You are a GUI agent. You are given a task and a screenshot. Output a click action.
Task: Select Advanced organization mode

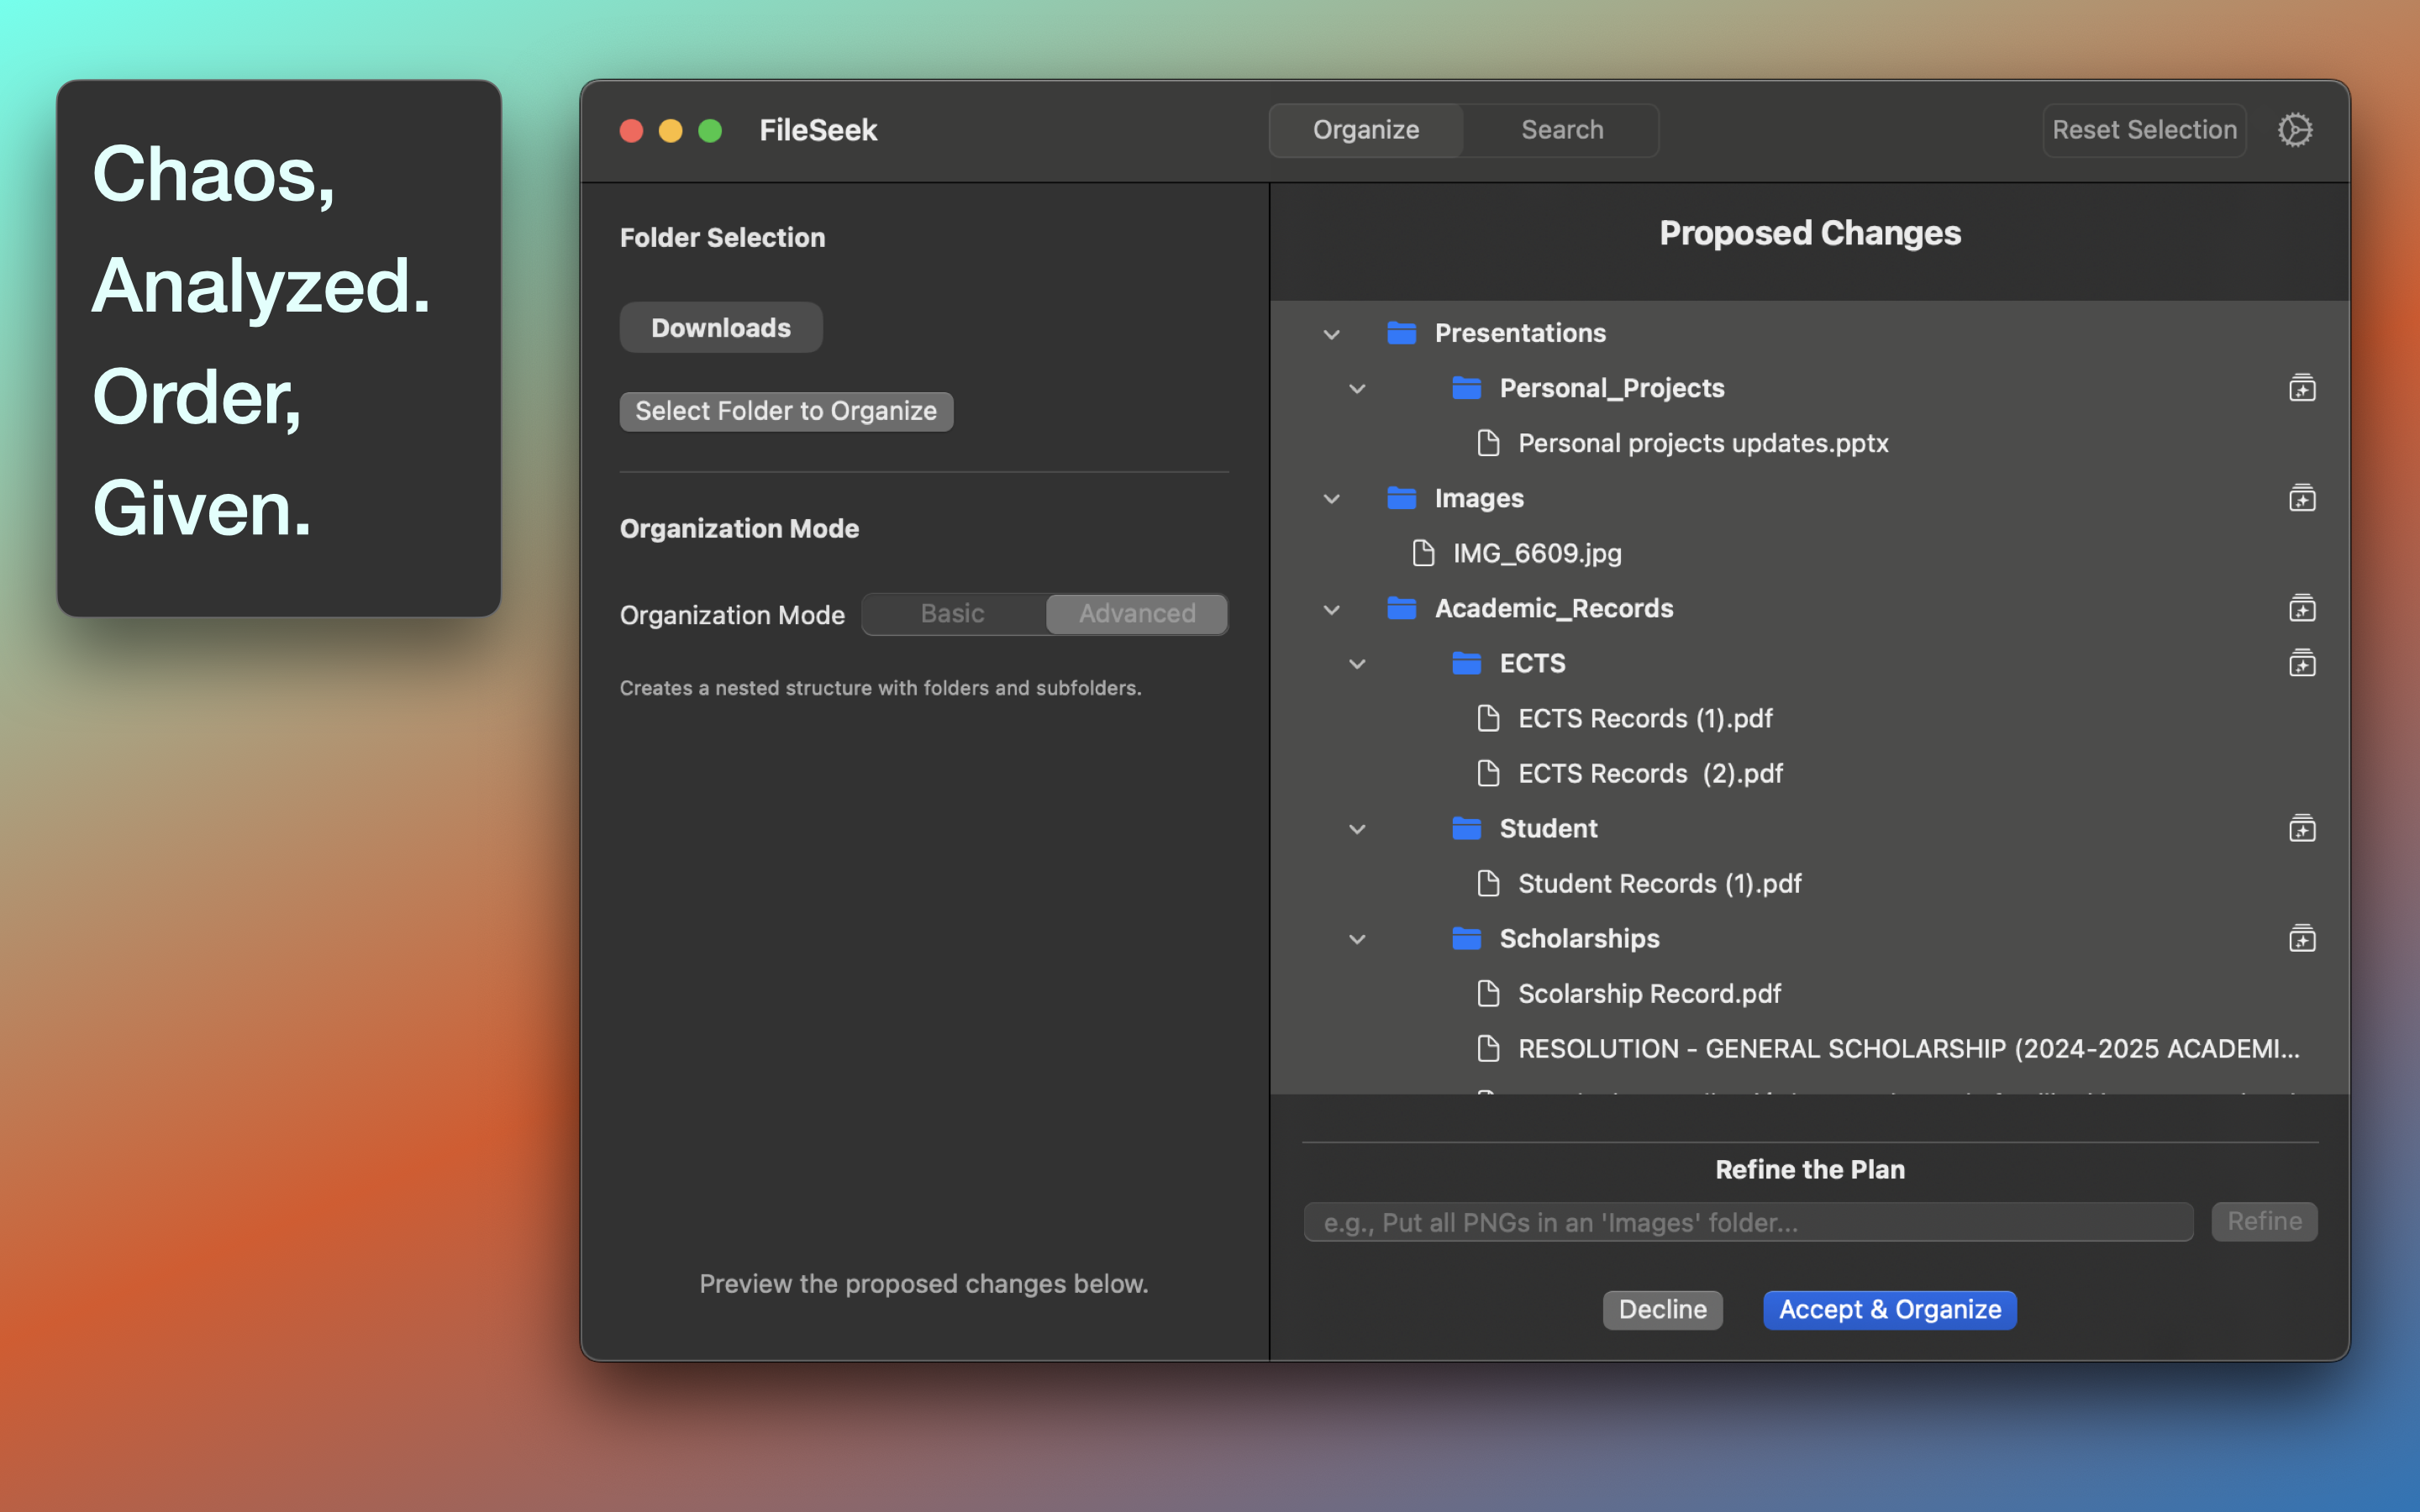1137,614
